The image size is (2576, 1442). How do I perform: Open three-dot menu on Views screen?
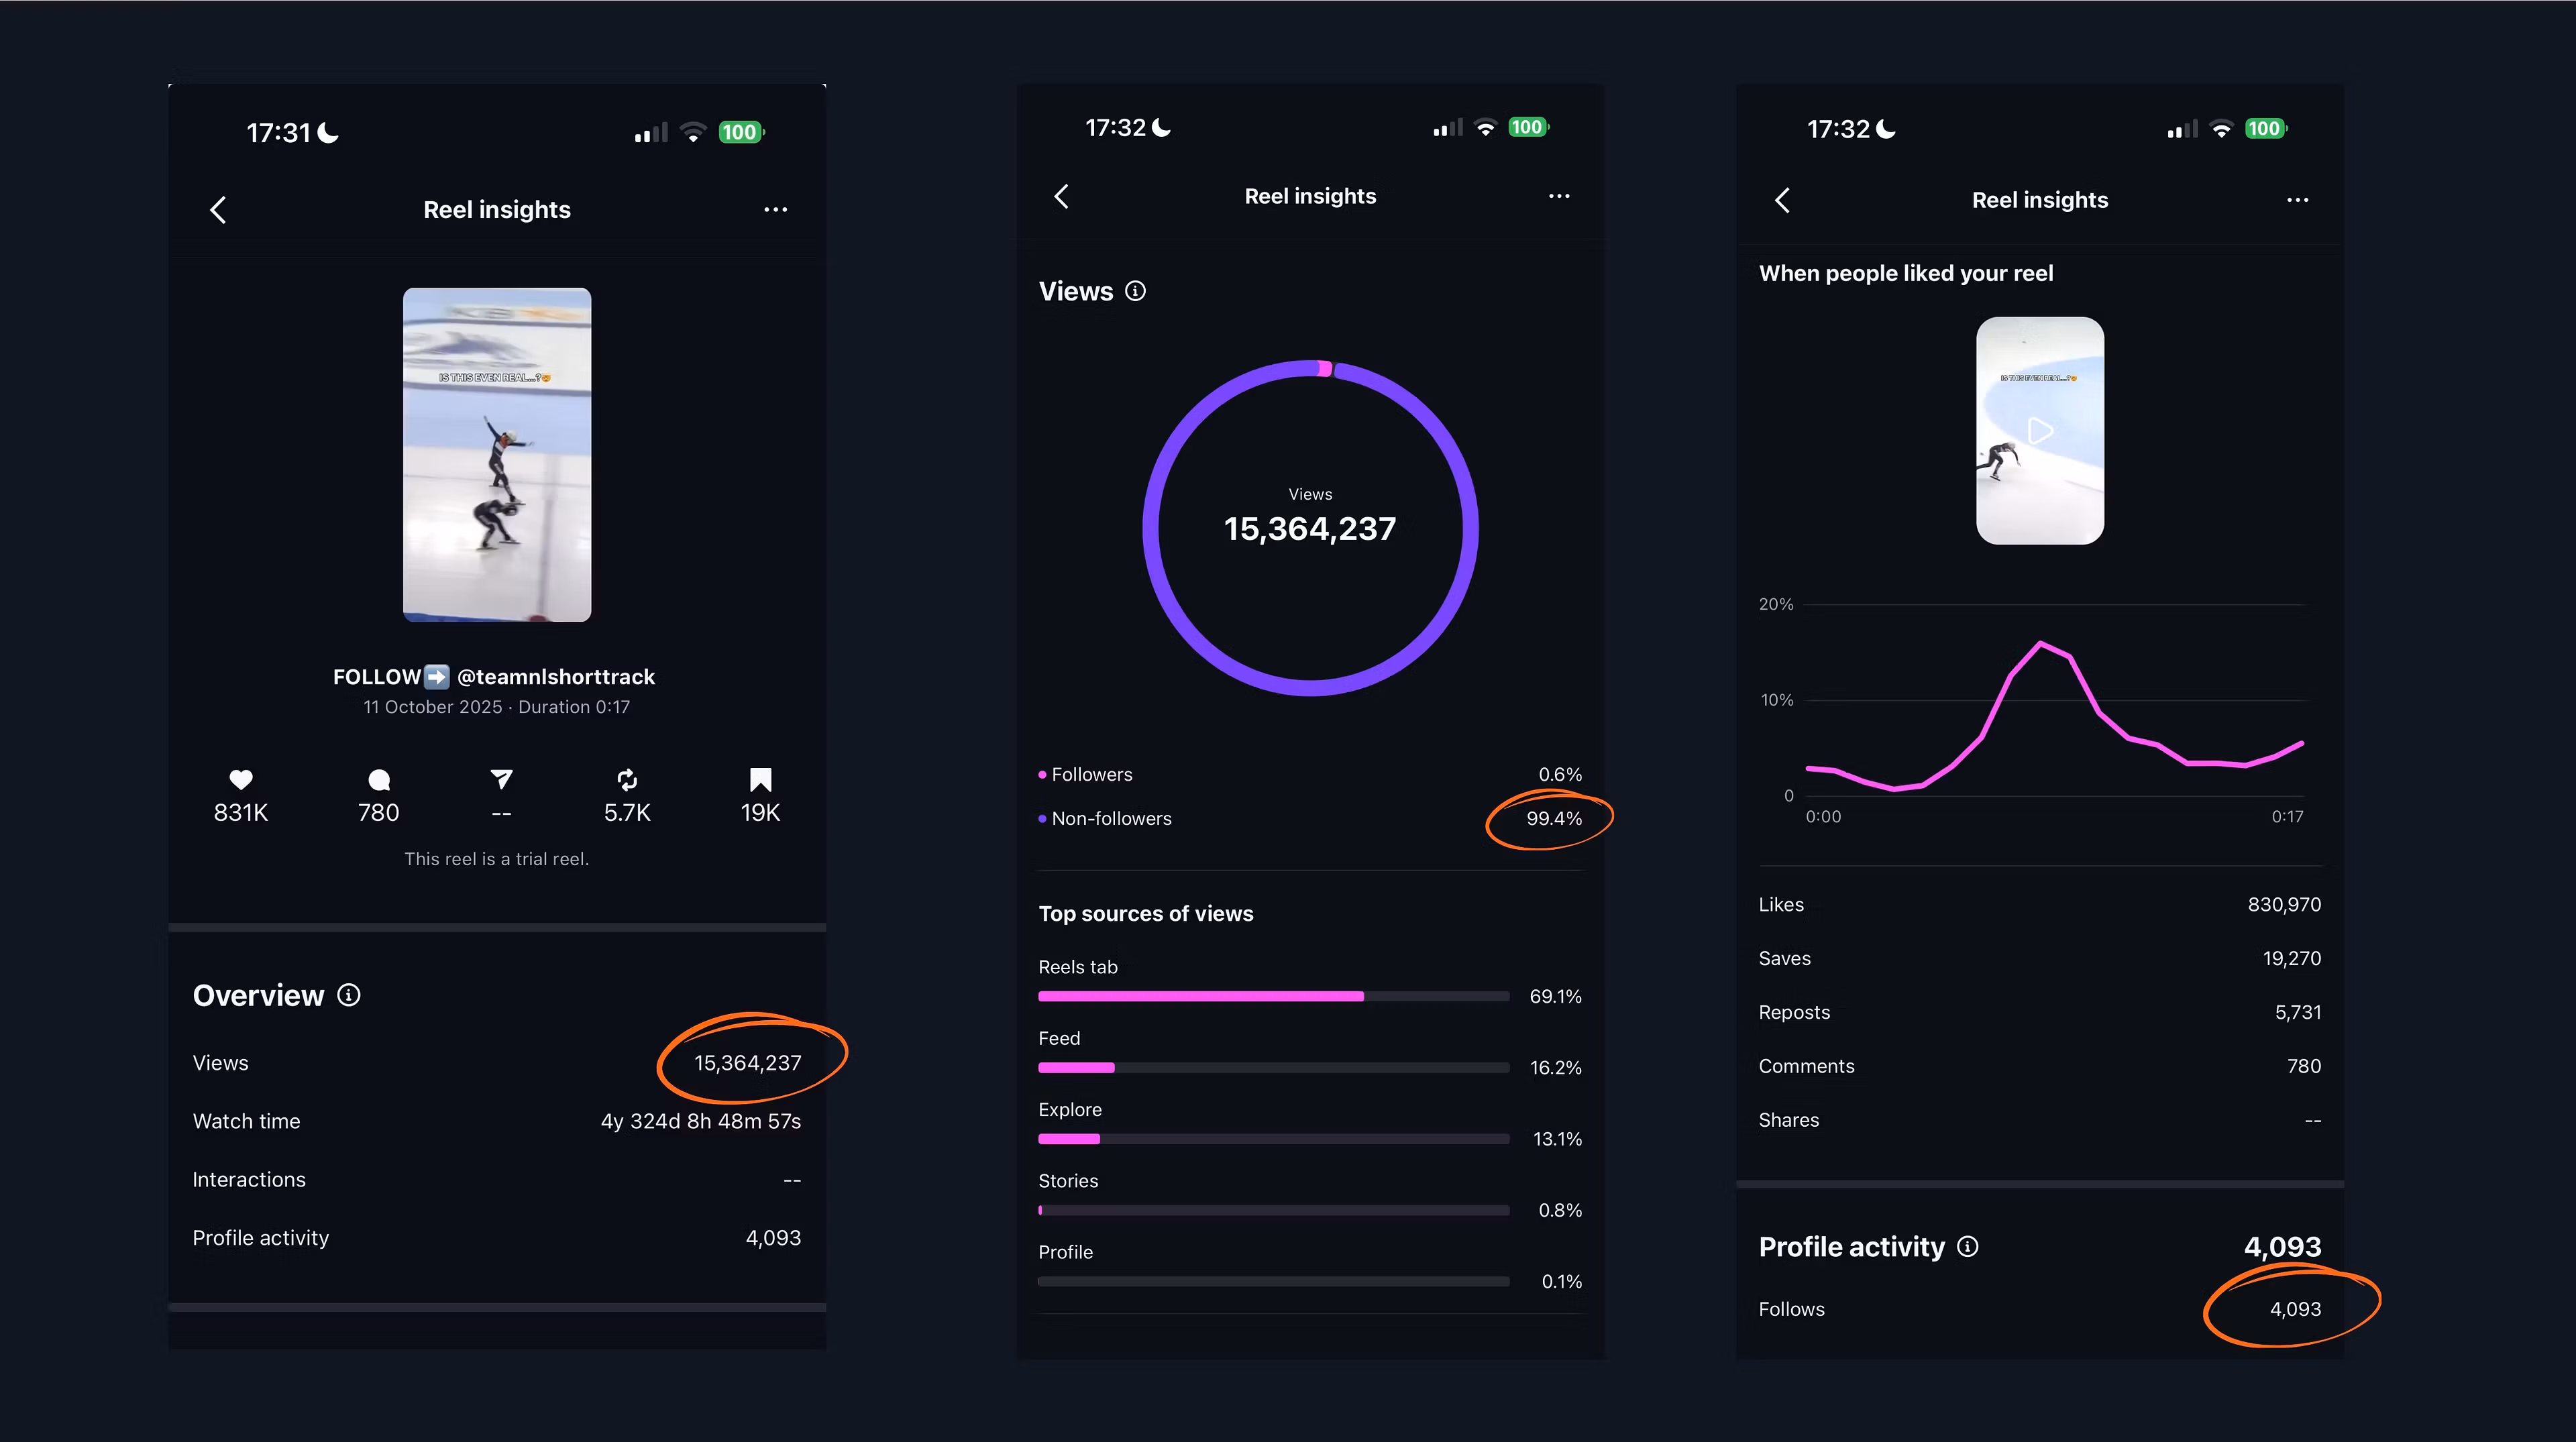(1559, 196)
